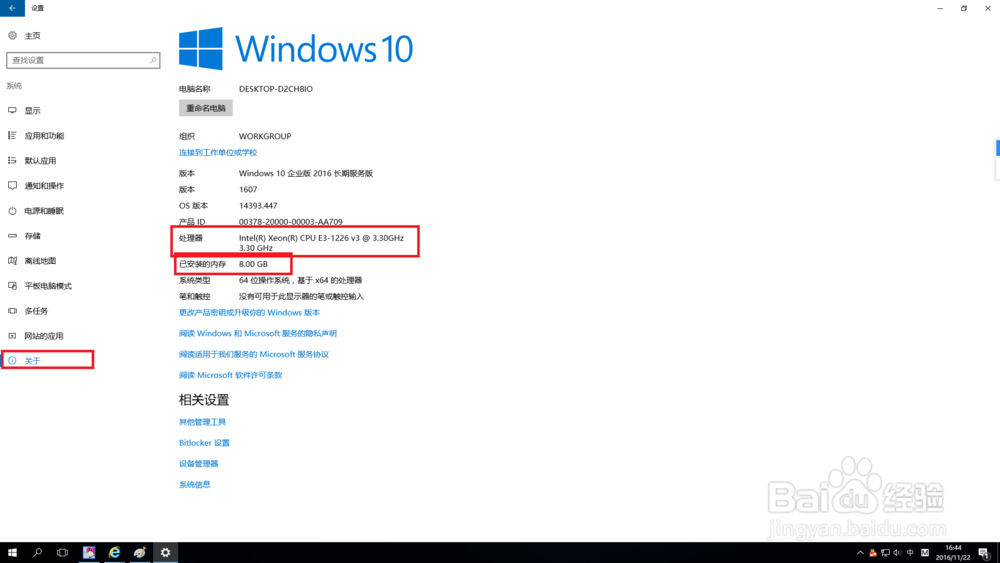Click the QQ penguin tray icon
Viewport: 1000px width, 563px height.
[872, 553]
